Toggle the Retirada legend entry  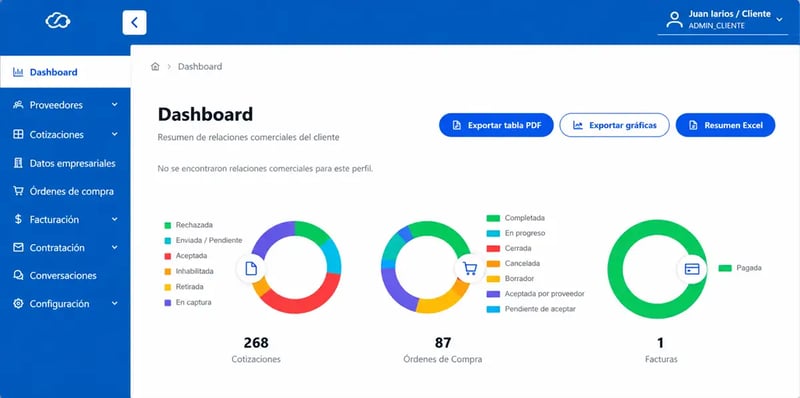(x=184, y=287)
